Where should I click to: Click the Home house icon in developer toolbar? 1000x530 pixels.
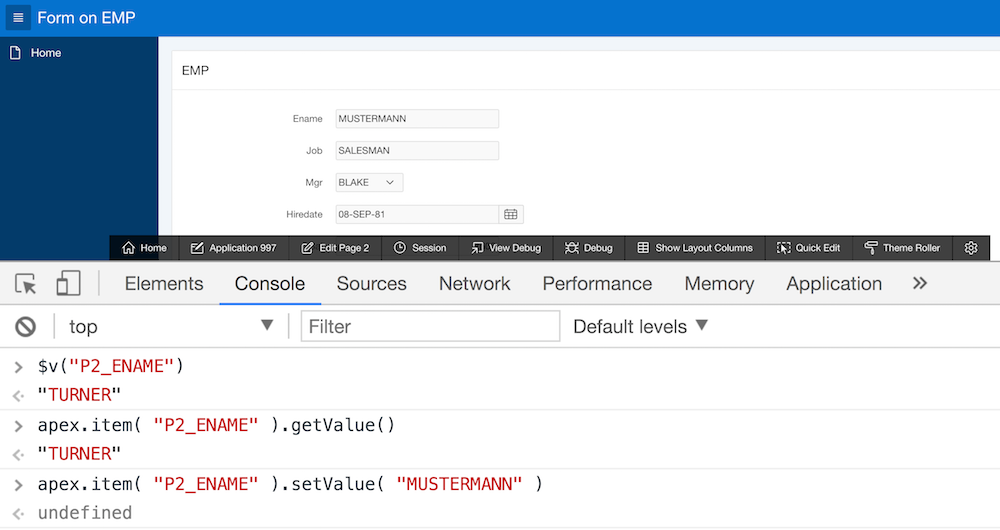[x=128, y=247]
